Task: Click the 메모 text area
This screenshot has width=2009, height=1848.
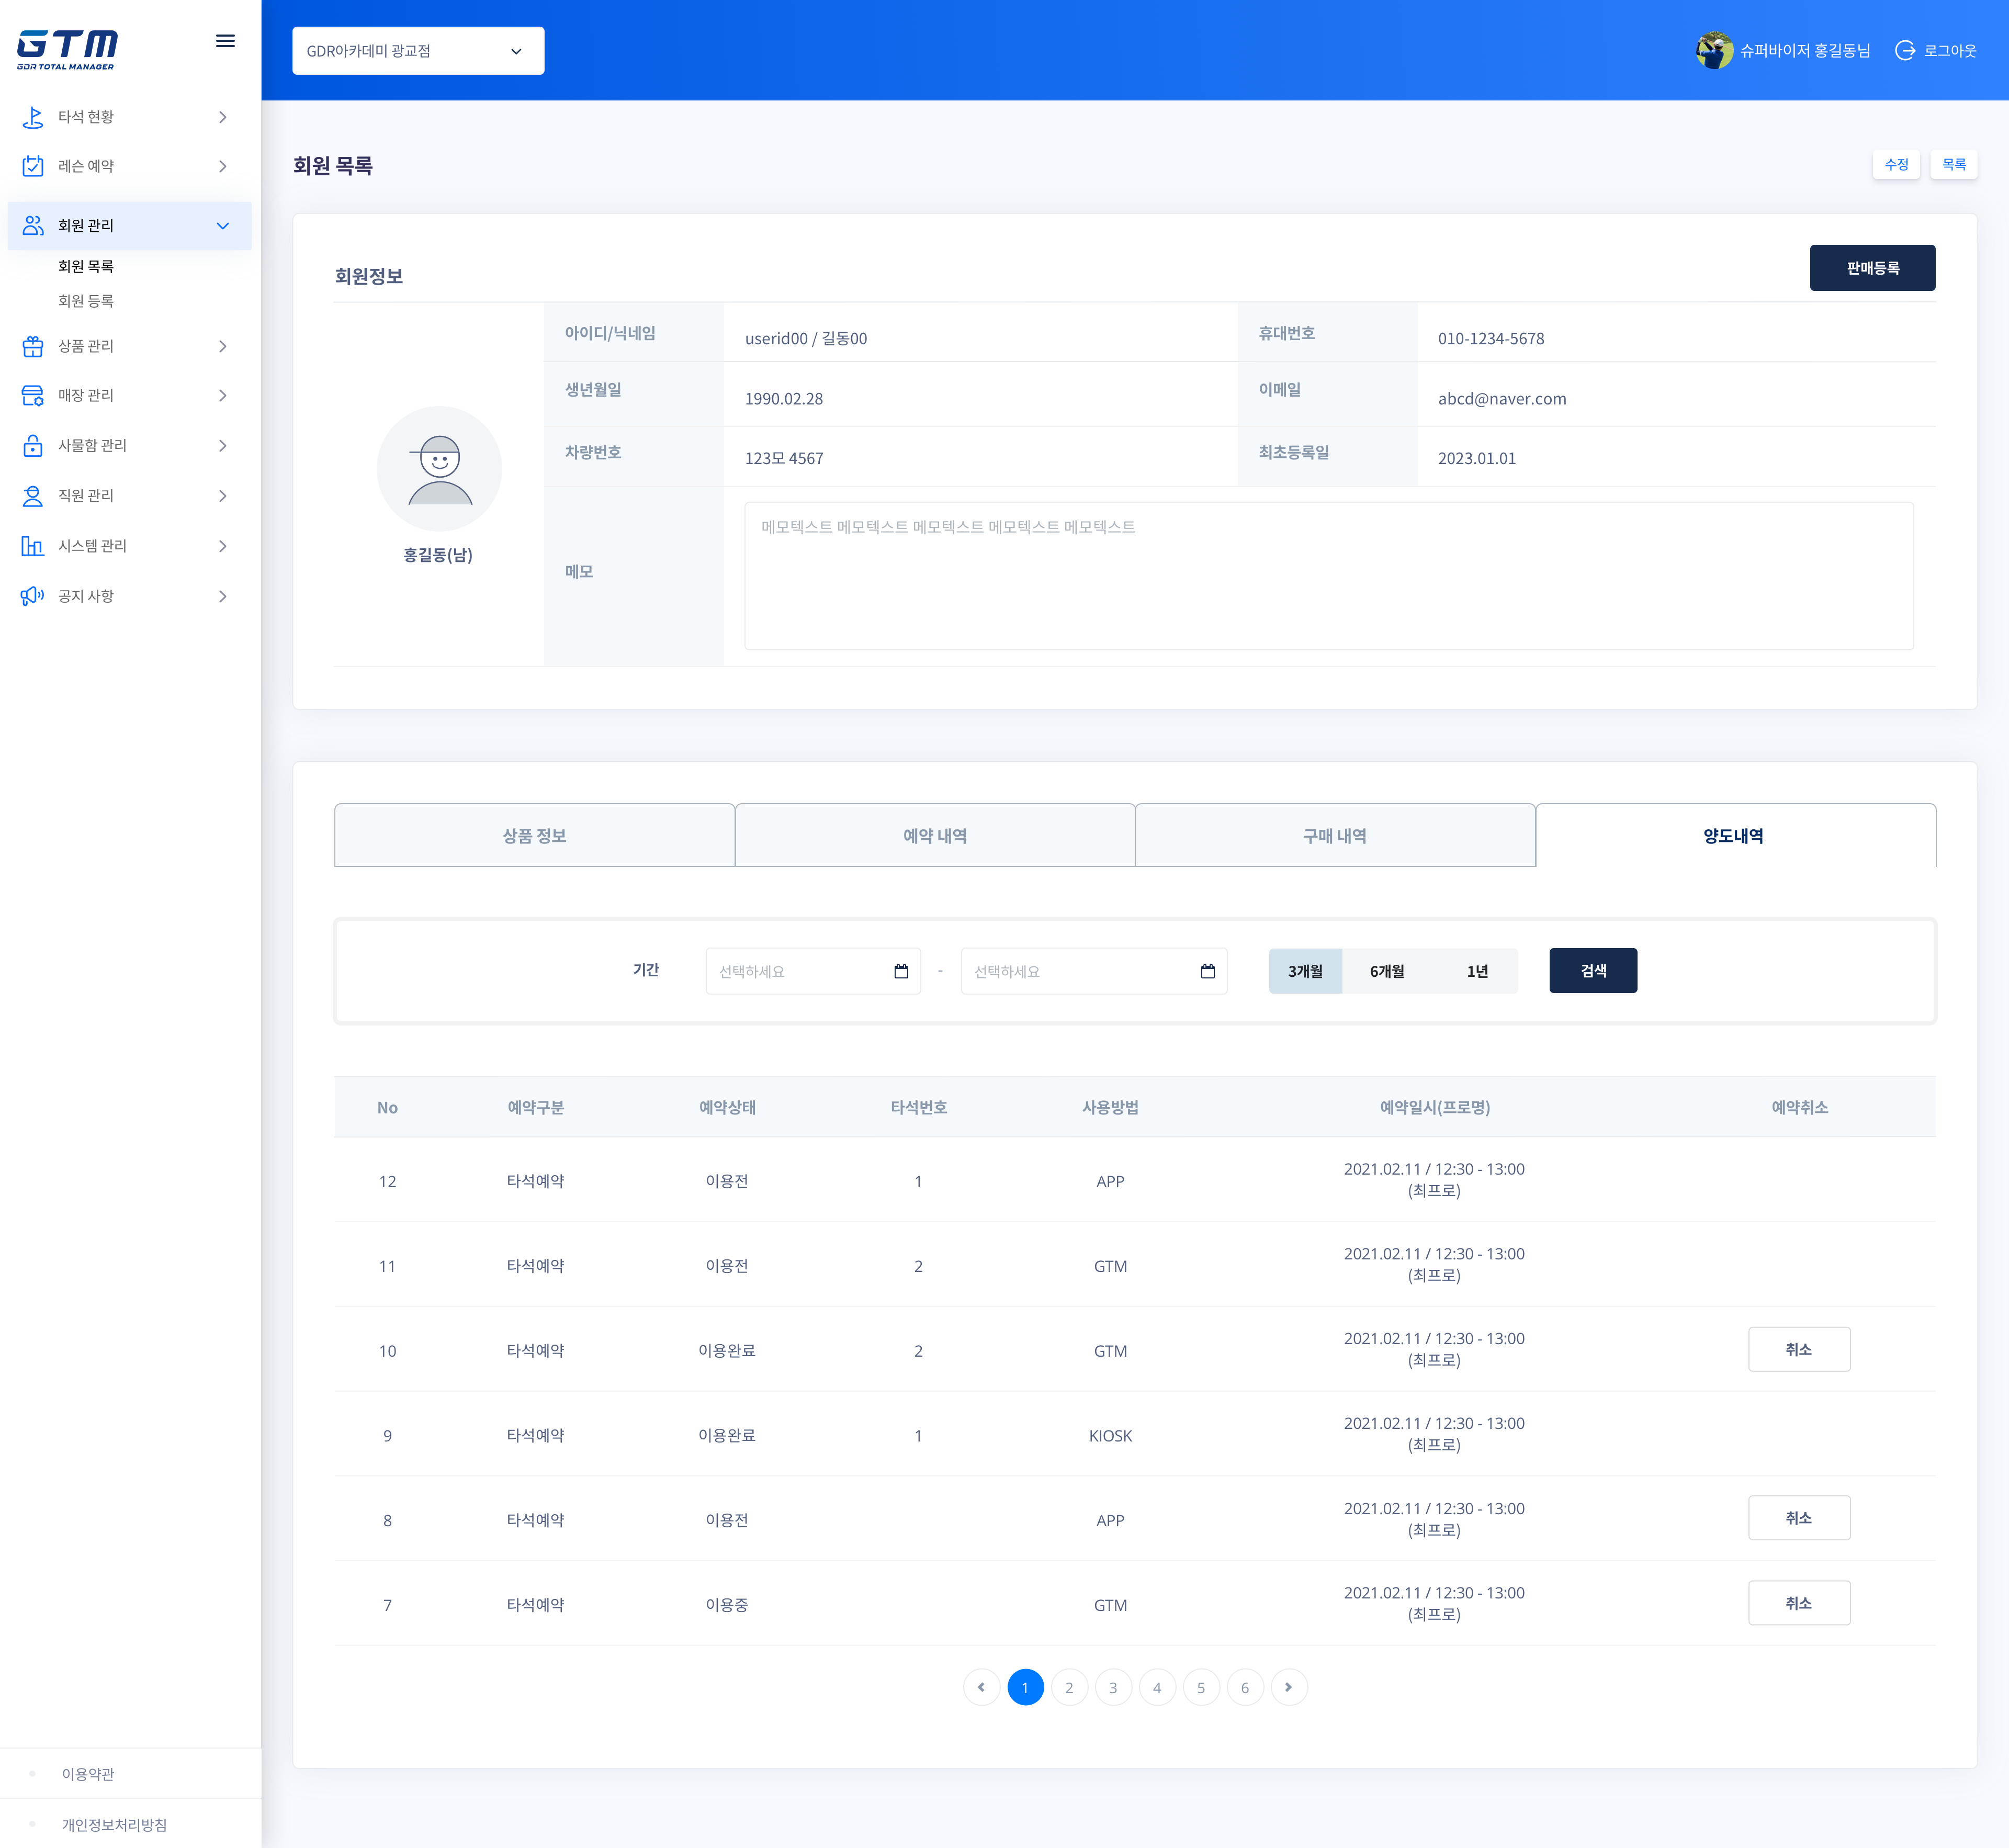Action: click(1328, 576)
